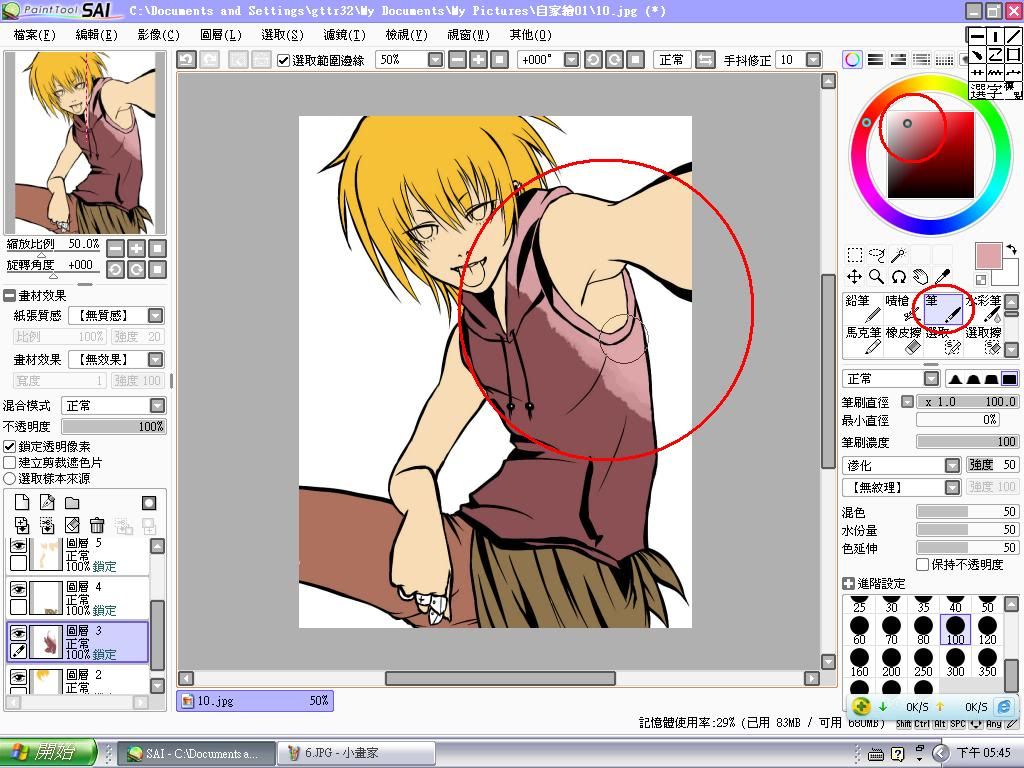Viewport: 1024px width, 768px height.
Task: Open 畫材效果 effect dropdown
Action: coord(155,360)
